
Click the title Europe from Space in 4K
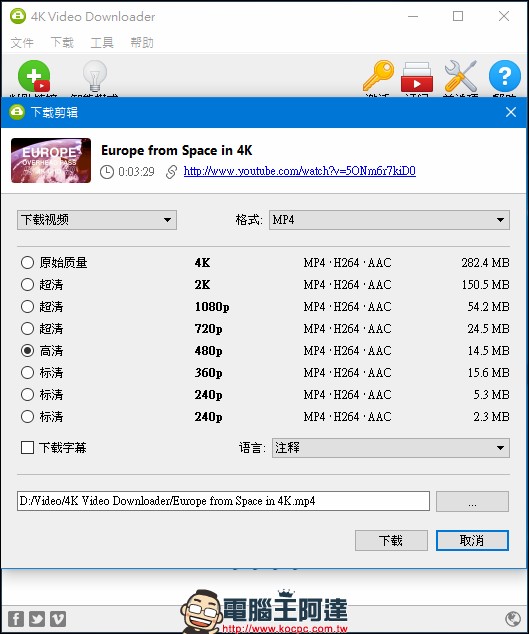click(x=176, y=150)
